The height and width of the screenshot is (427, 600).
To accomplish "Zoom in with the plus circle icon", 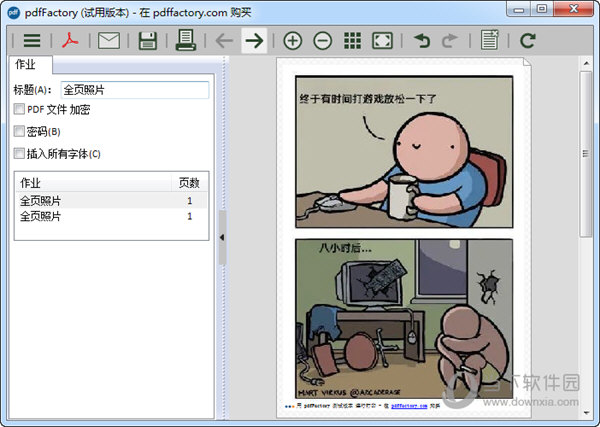I will click(x=293, y=41).
